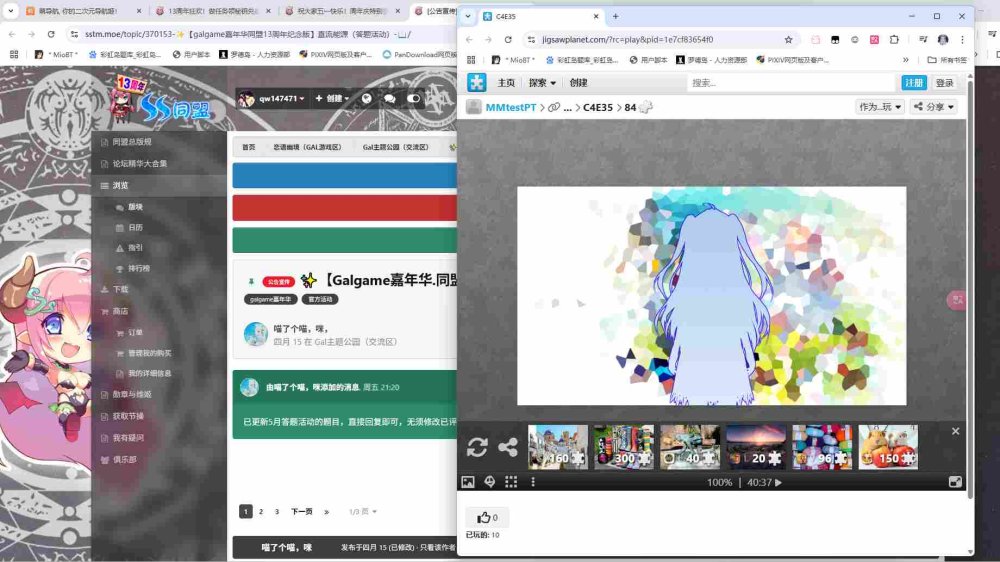Click the restart puzzle icon in Jigsaw Planet

pyautogui.click(x=476, y=447)
